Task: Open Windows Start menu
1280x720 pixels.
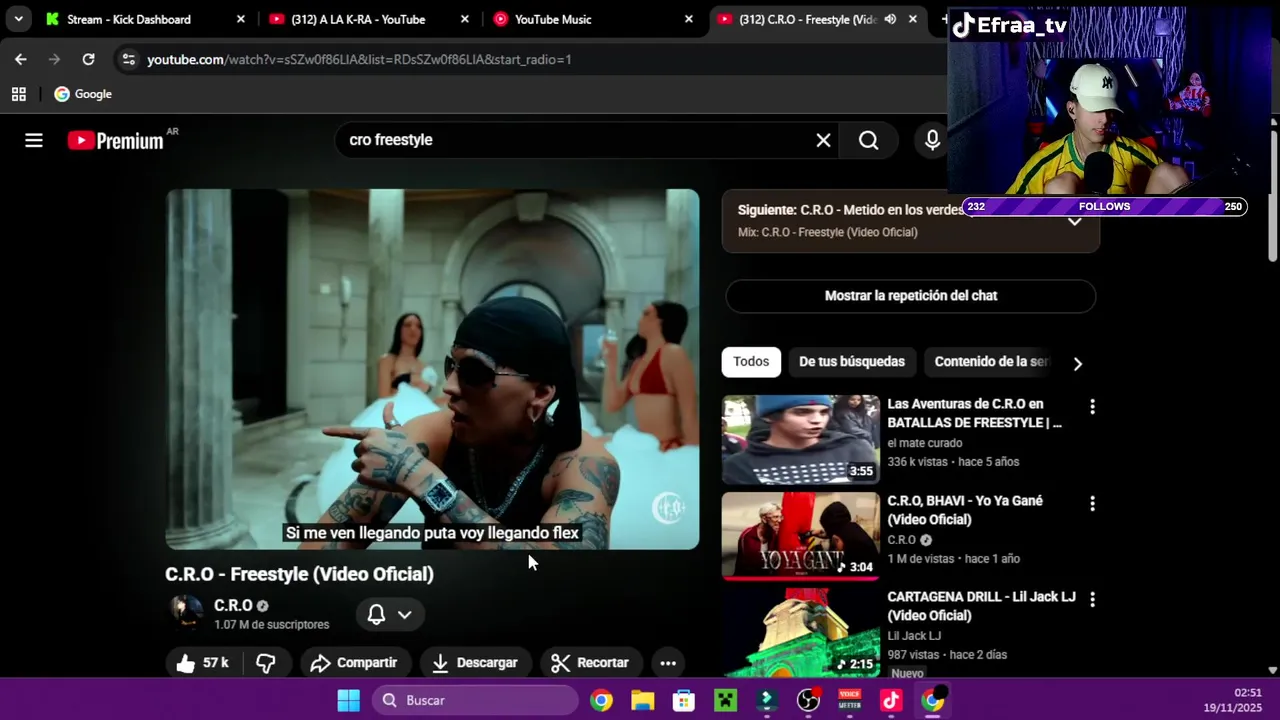Action: (x=348, y=700)
